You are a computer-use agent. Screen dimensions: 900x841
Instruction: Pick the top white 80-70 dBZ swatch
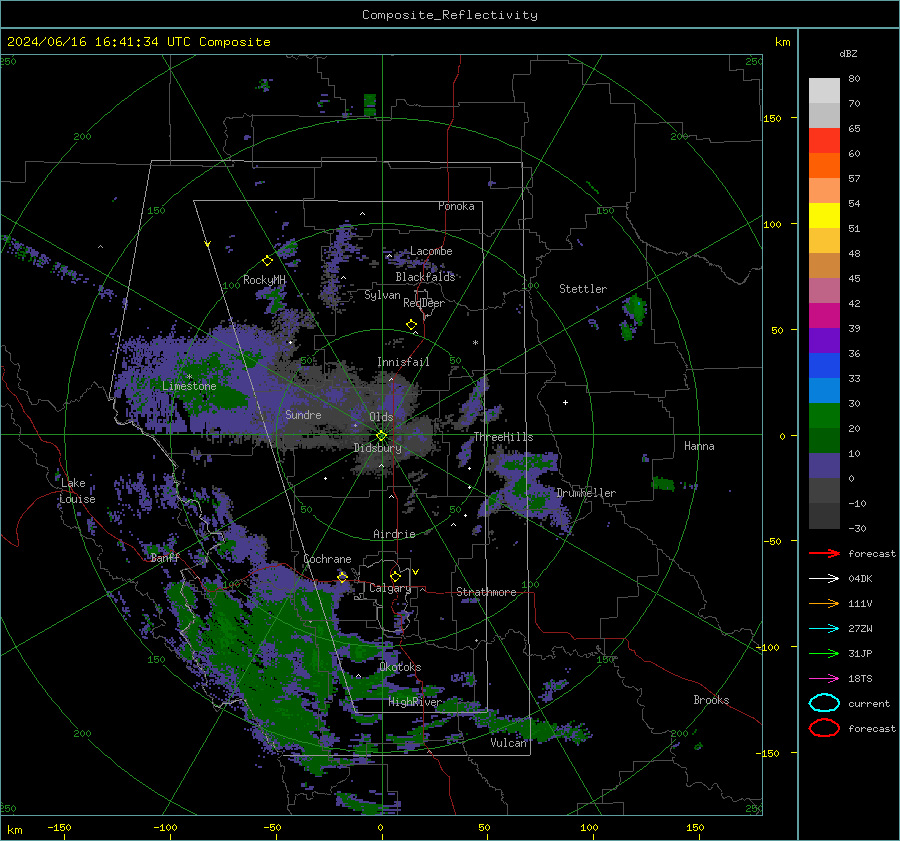[824, 91]
